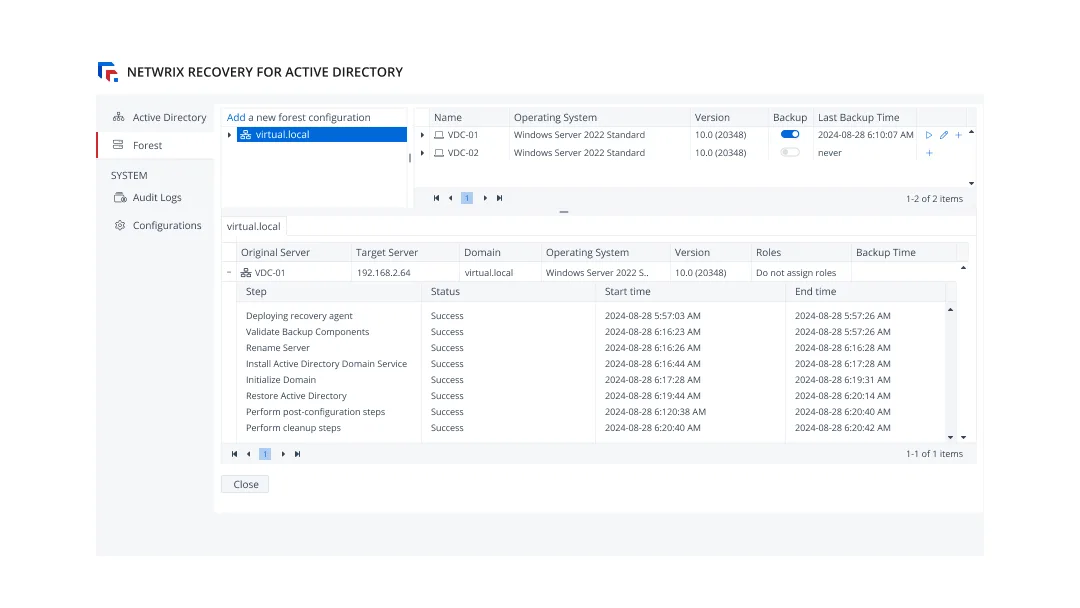Click plus icon in VDC-01 row
1080x608 pixels.
(x=958, y=135)
